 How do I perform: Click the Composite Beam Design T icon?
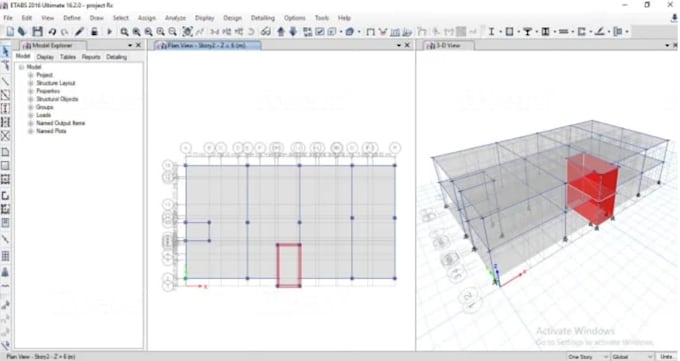pyautogui.click(x=528, y=32)
